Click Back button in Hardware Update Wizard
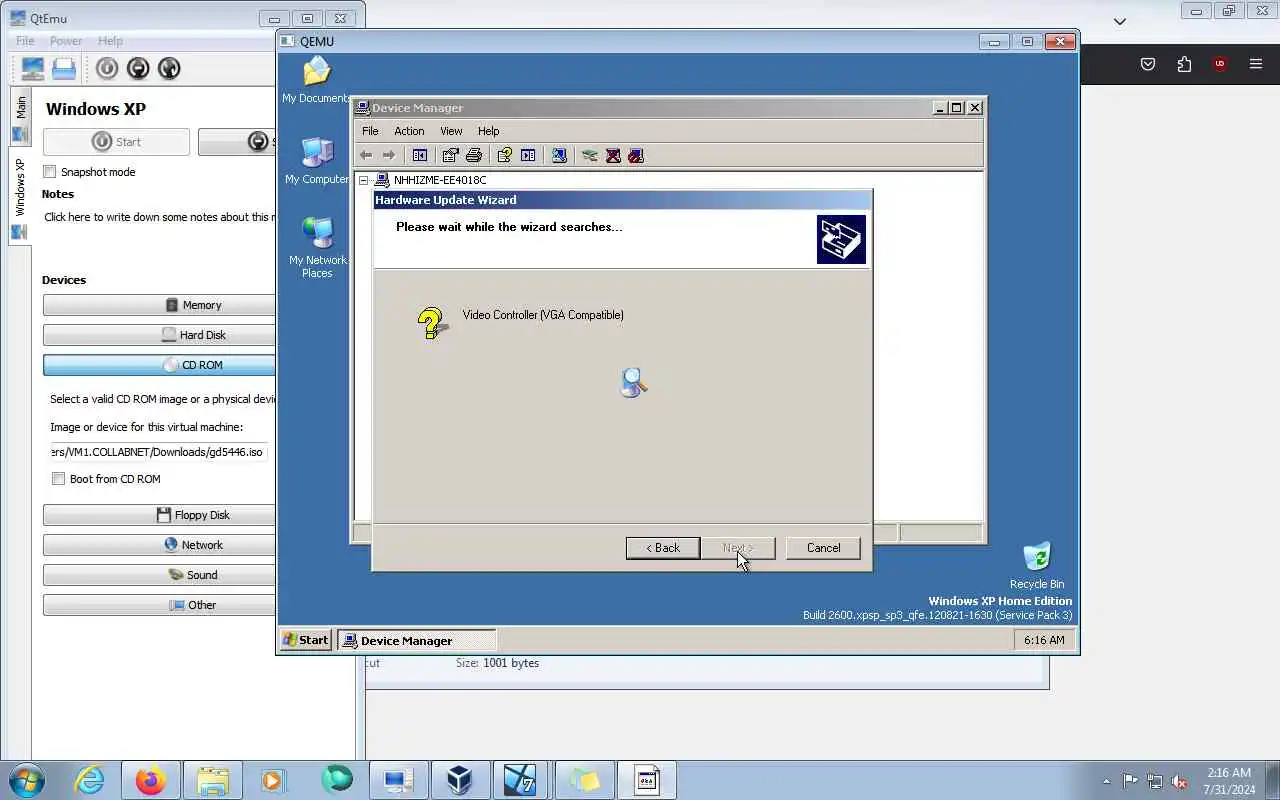The height and width of the screenshot is (800, 1280). pyautogui.click(x=662, y=548)
